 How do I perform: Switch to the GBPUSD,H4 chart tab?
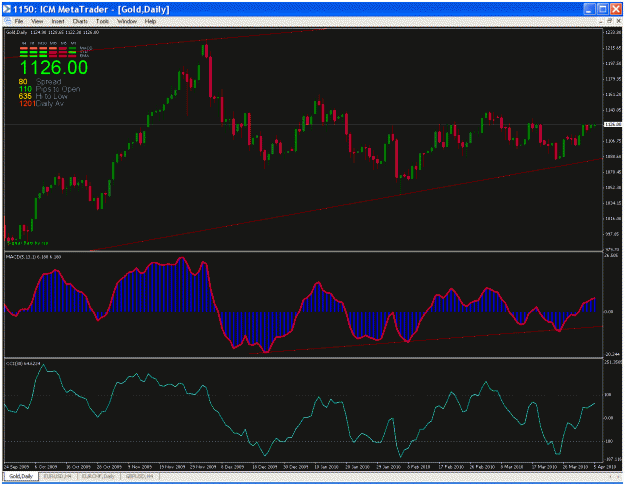coord(140,476)
